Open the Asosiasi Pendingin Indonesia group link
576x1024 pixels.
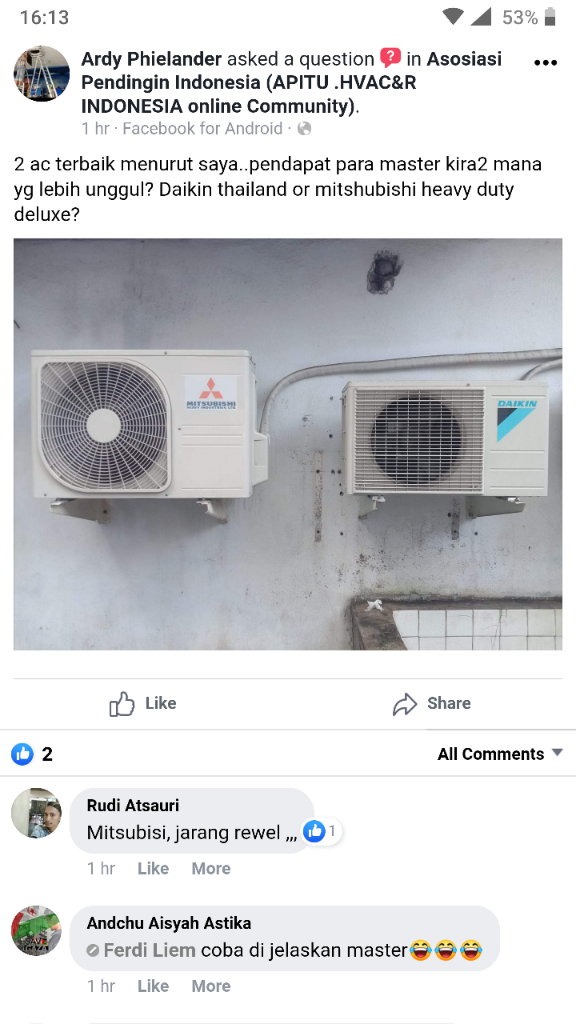[291, 82]
